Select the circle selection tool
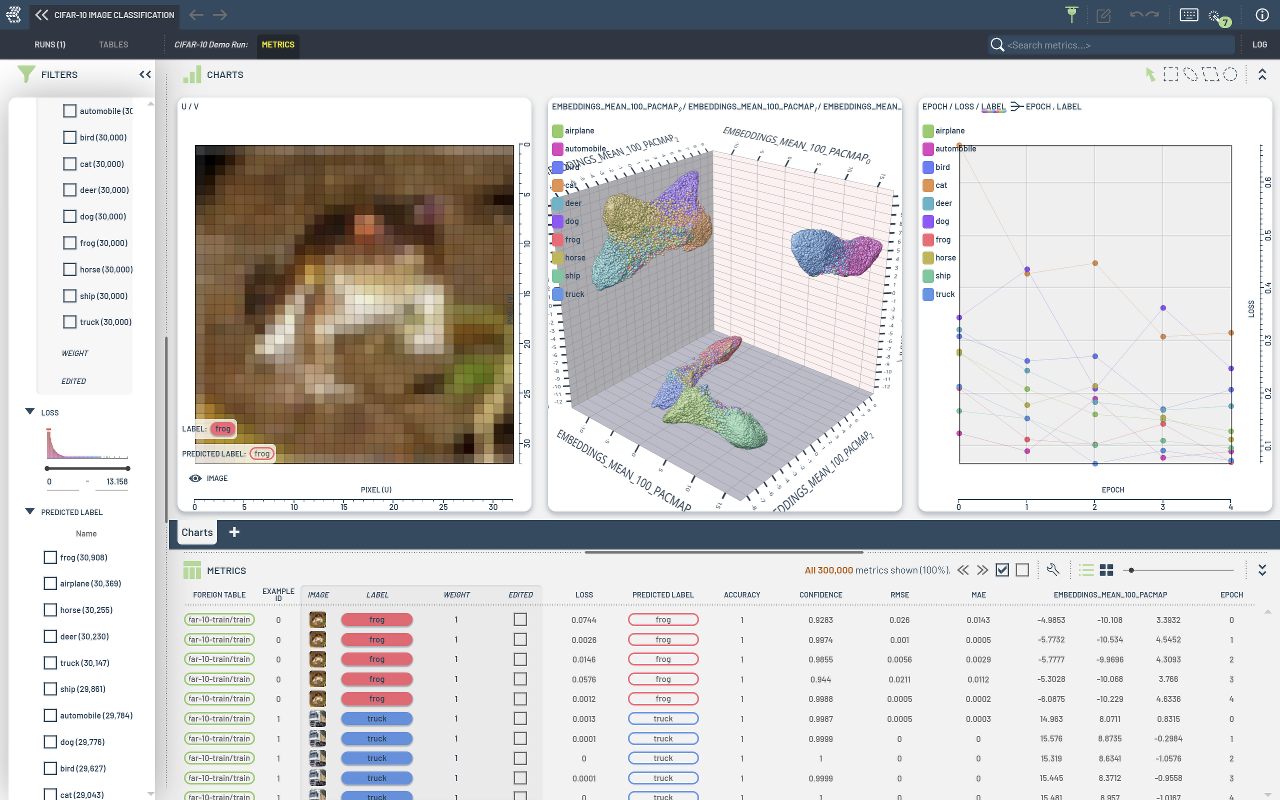Screen dimensions: 1280x800 coord(1231,75)
